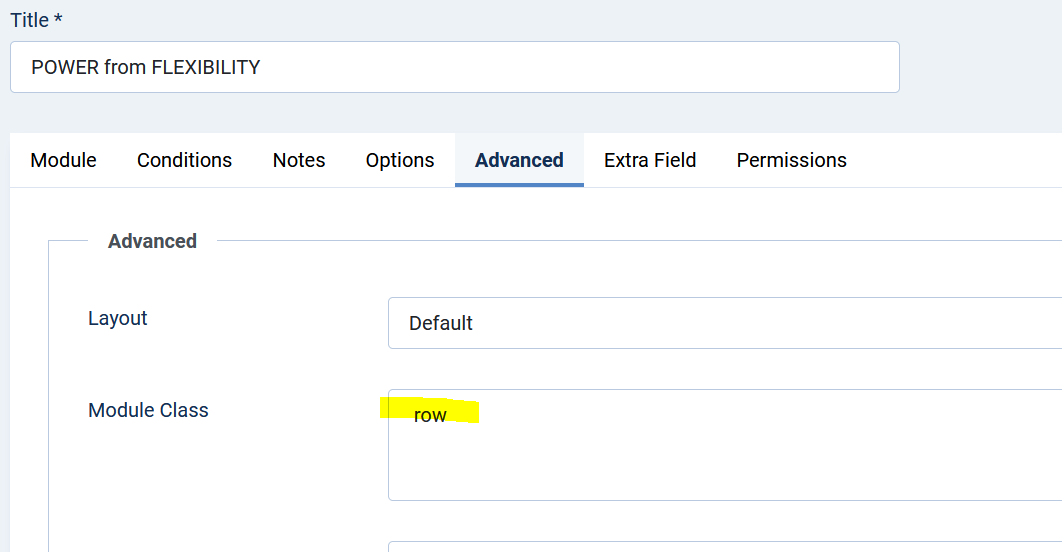Click the active Advanced tab
The image size is (1062, 552).
coord(519,160)
